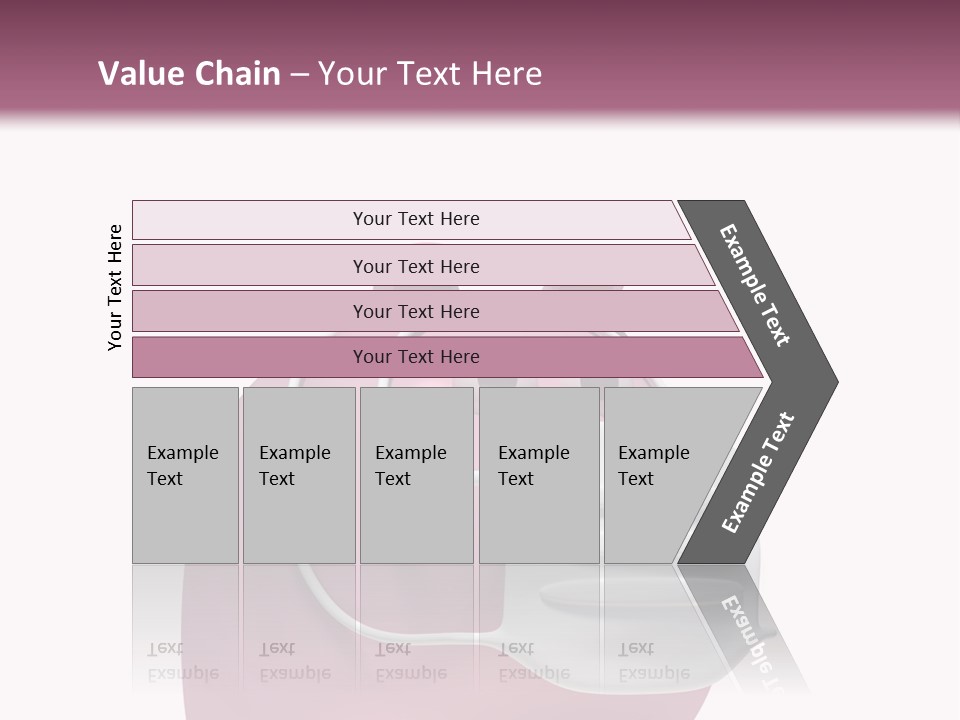This screenshot has height=720, width=960.
Task: Select the second Your Text Here bar
Action: point(415,266)
